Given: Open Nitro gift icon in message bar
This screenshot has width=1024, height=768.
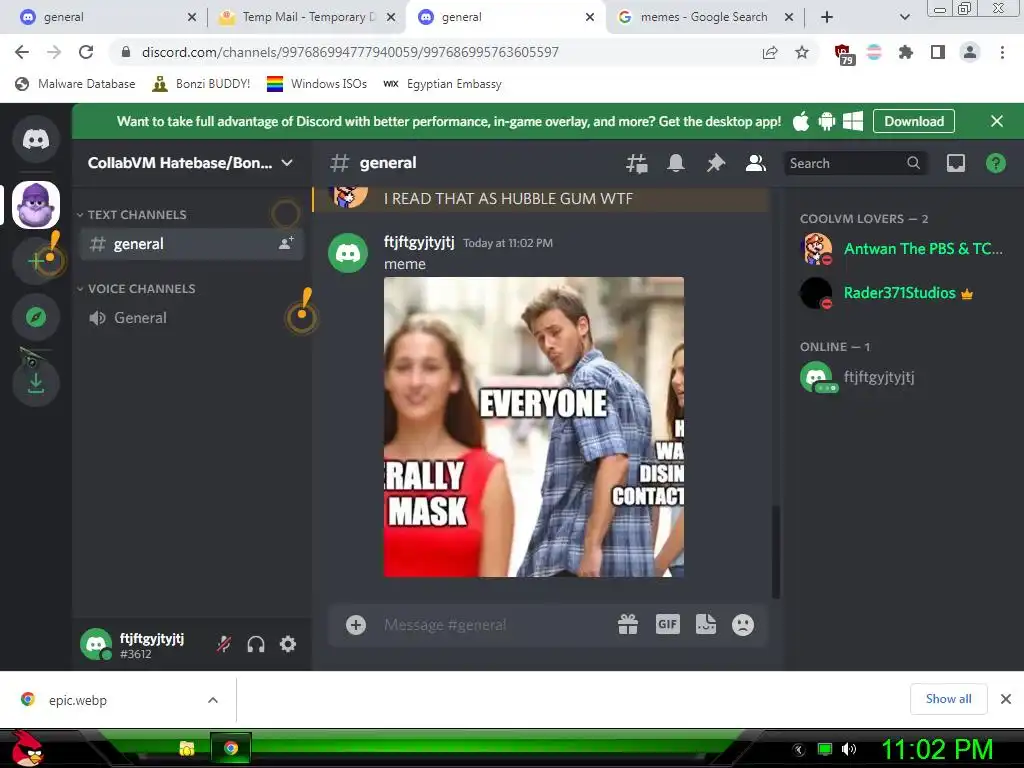Looking at the screenshot, I should (628, 625).
